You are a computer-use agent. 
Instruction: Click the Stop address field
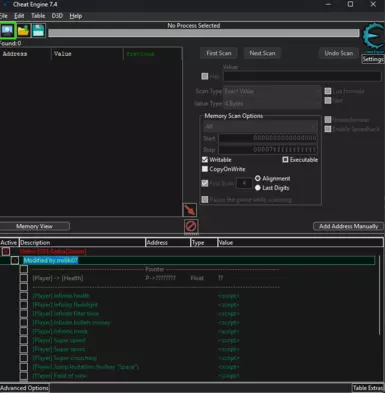click(x=268, y=150)
